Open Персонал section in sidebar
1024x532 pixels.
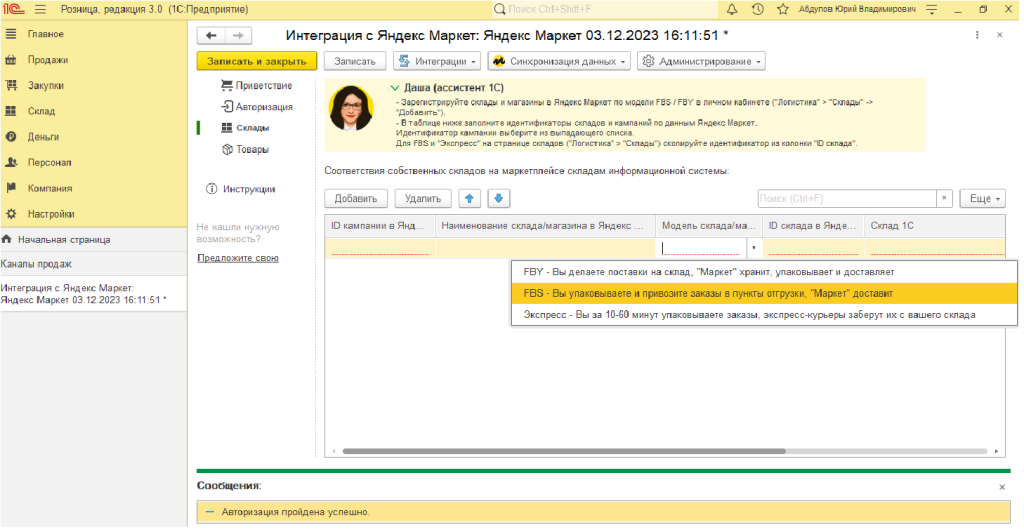pyautogui.click(x=50, y=163)
